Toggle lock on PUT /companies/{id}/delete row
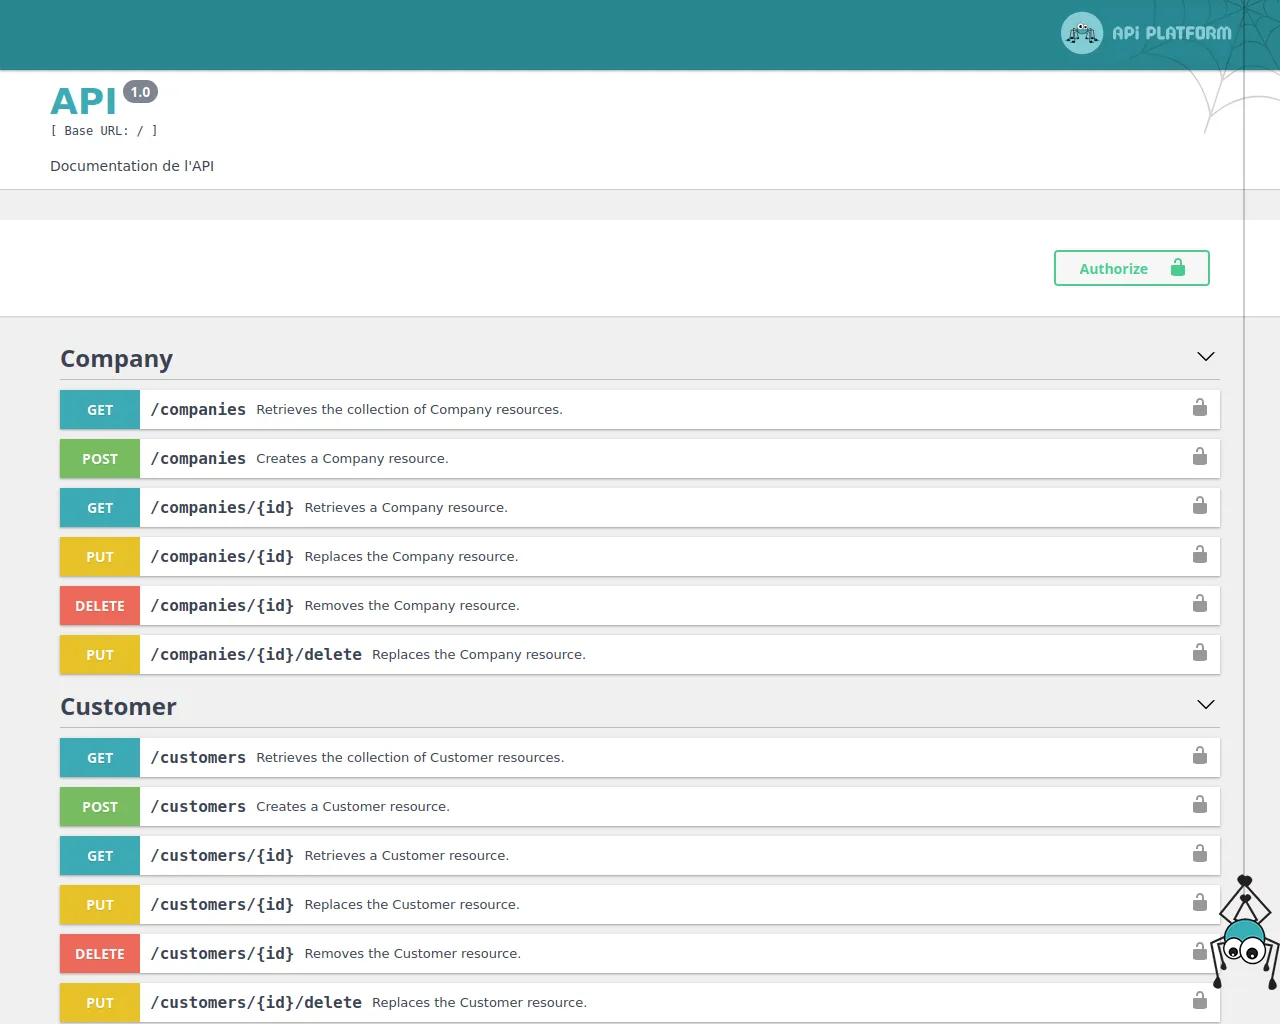Viewport: 1280px width, 1024px height. click(1199, 653)
